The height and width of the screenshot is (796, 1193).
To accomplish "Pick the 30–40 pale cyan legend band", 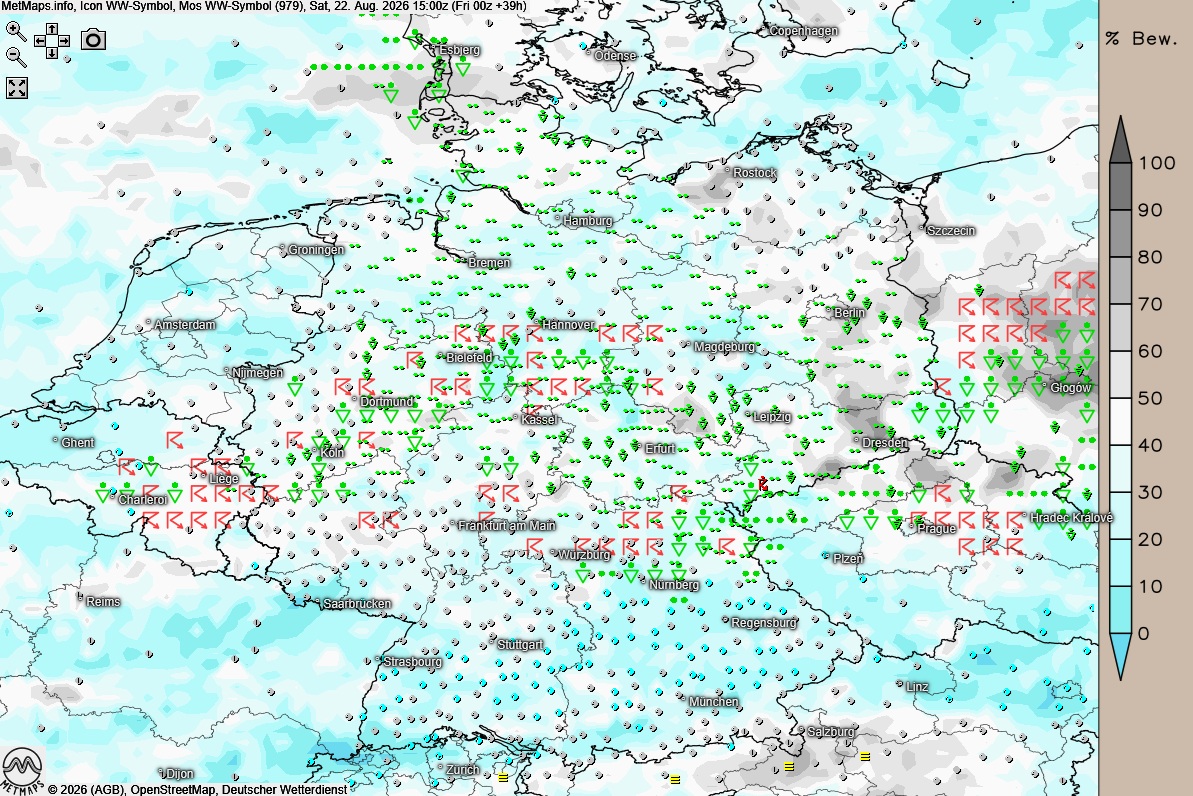I will click(x=1121, y=469).
